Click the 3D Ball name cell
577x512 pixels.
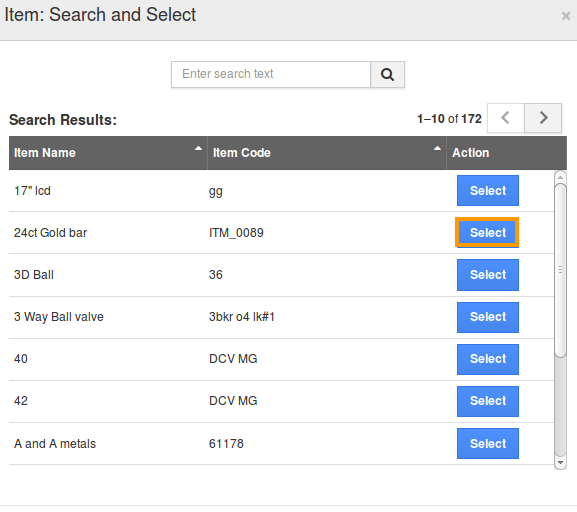[x=34, y=275]
